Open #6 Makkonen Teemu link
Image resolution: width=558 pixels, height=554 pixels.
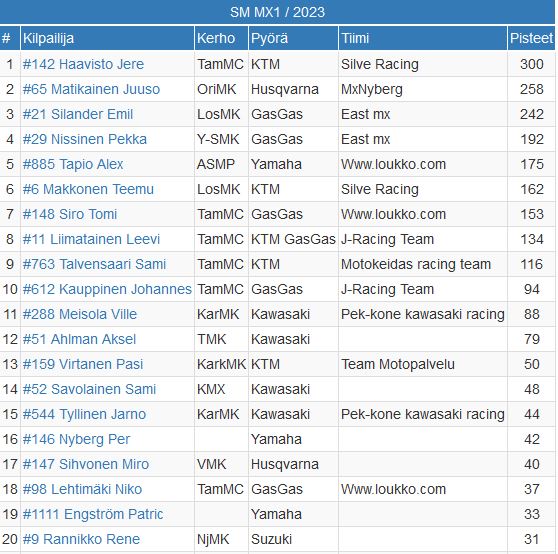point(88,189)
